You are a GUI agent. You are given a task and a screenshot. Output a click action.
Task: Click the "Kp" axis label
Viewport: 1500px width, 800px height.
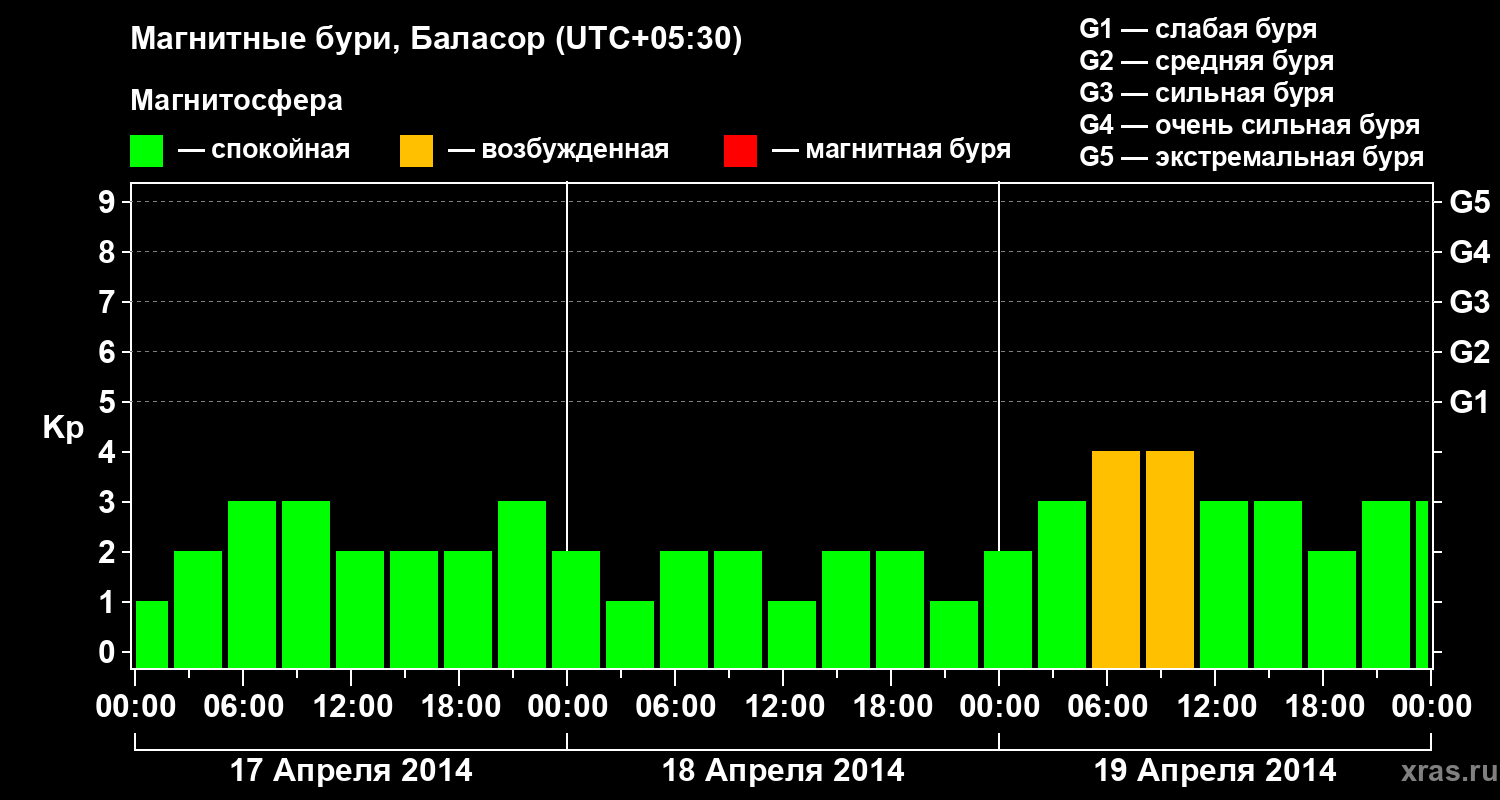[63, 428]
